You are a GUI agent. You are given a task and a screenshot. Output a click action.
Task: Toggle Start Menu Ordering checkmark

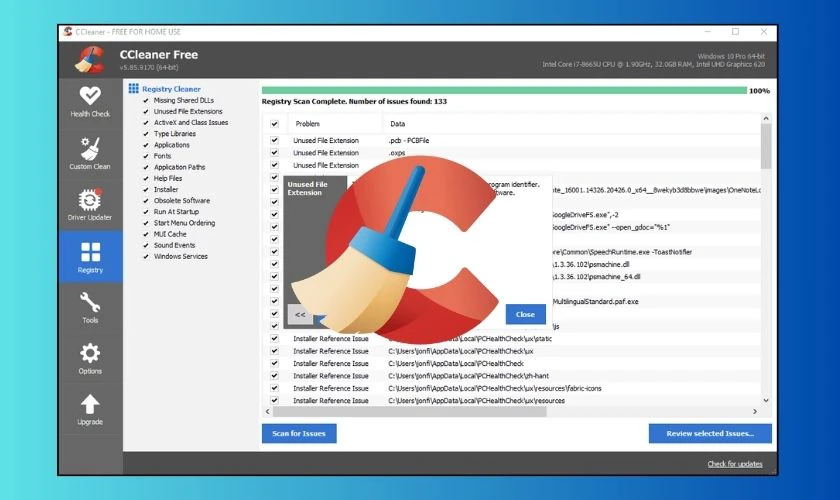coord(146,223)
